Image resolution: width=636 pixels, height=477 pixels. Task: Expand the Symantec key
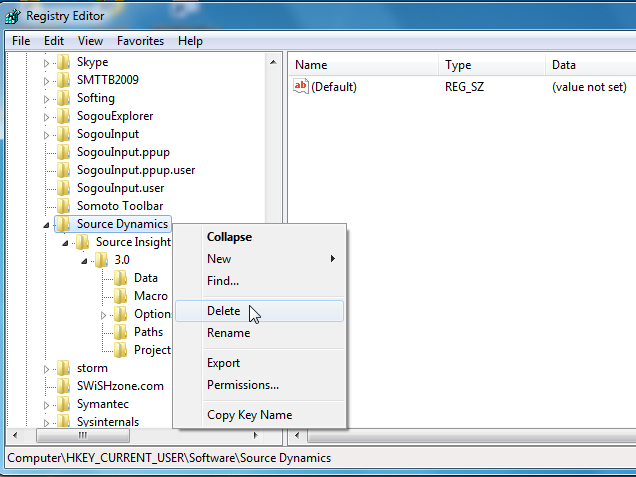point(46,405)
